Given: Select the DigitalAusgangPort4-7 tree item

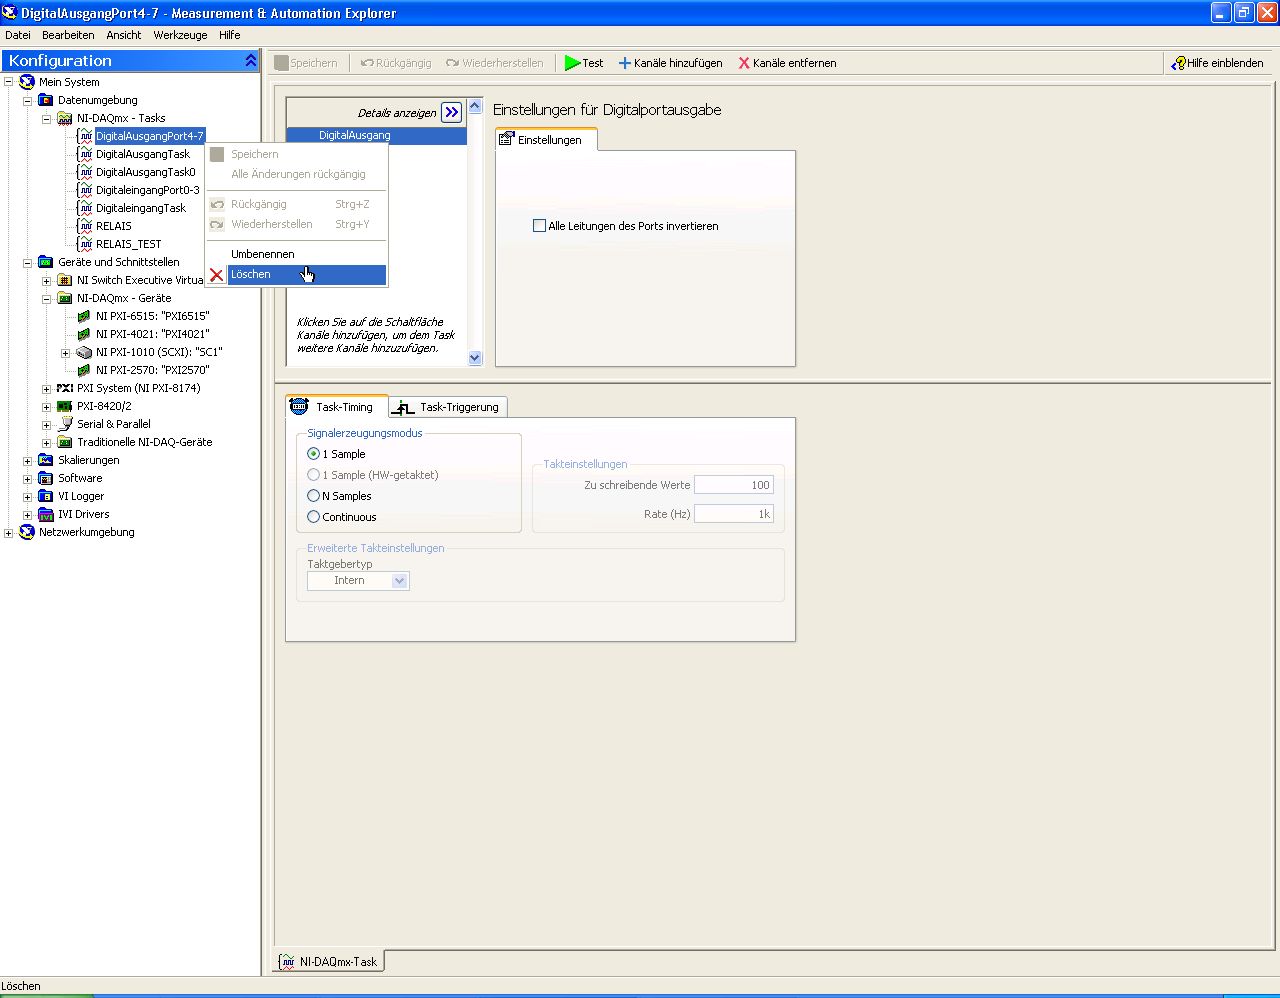Looking at the screenshot, I should 150,136.
